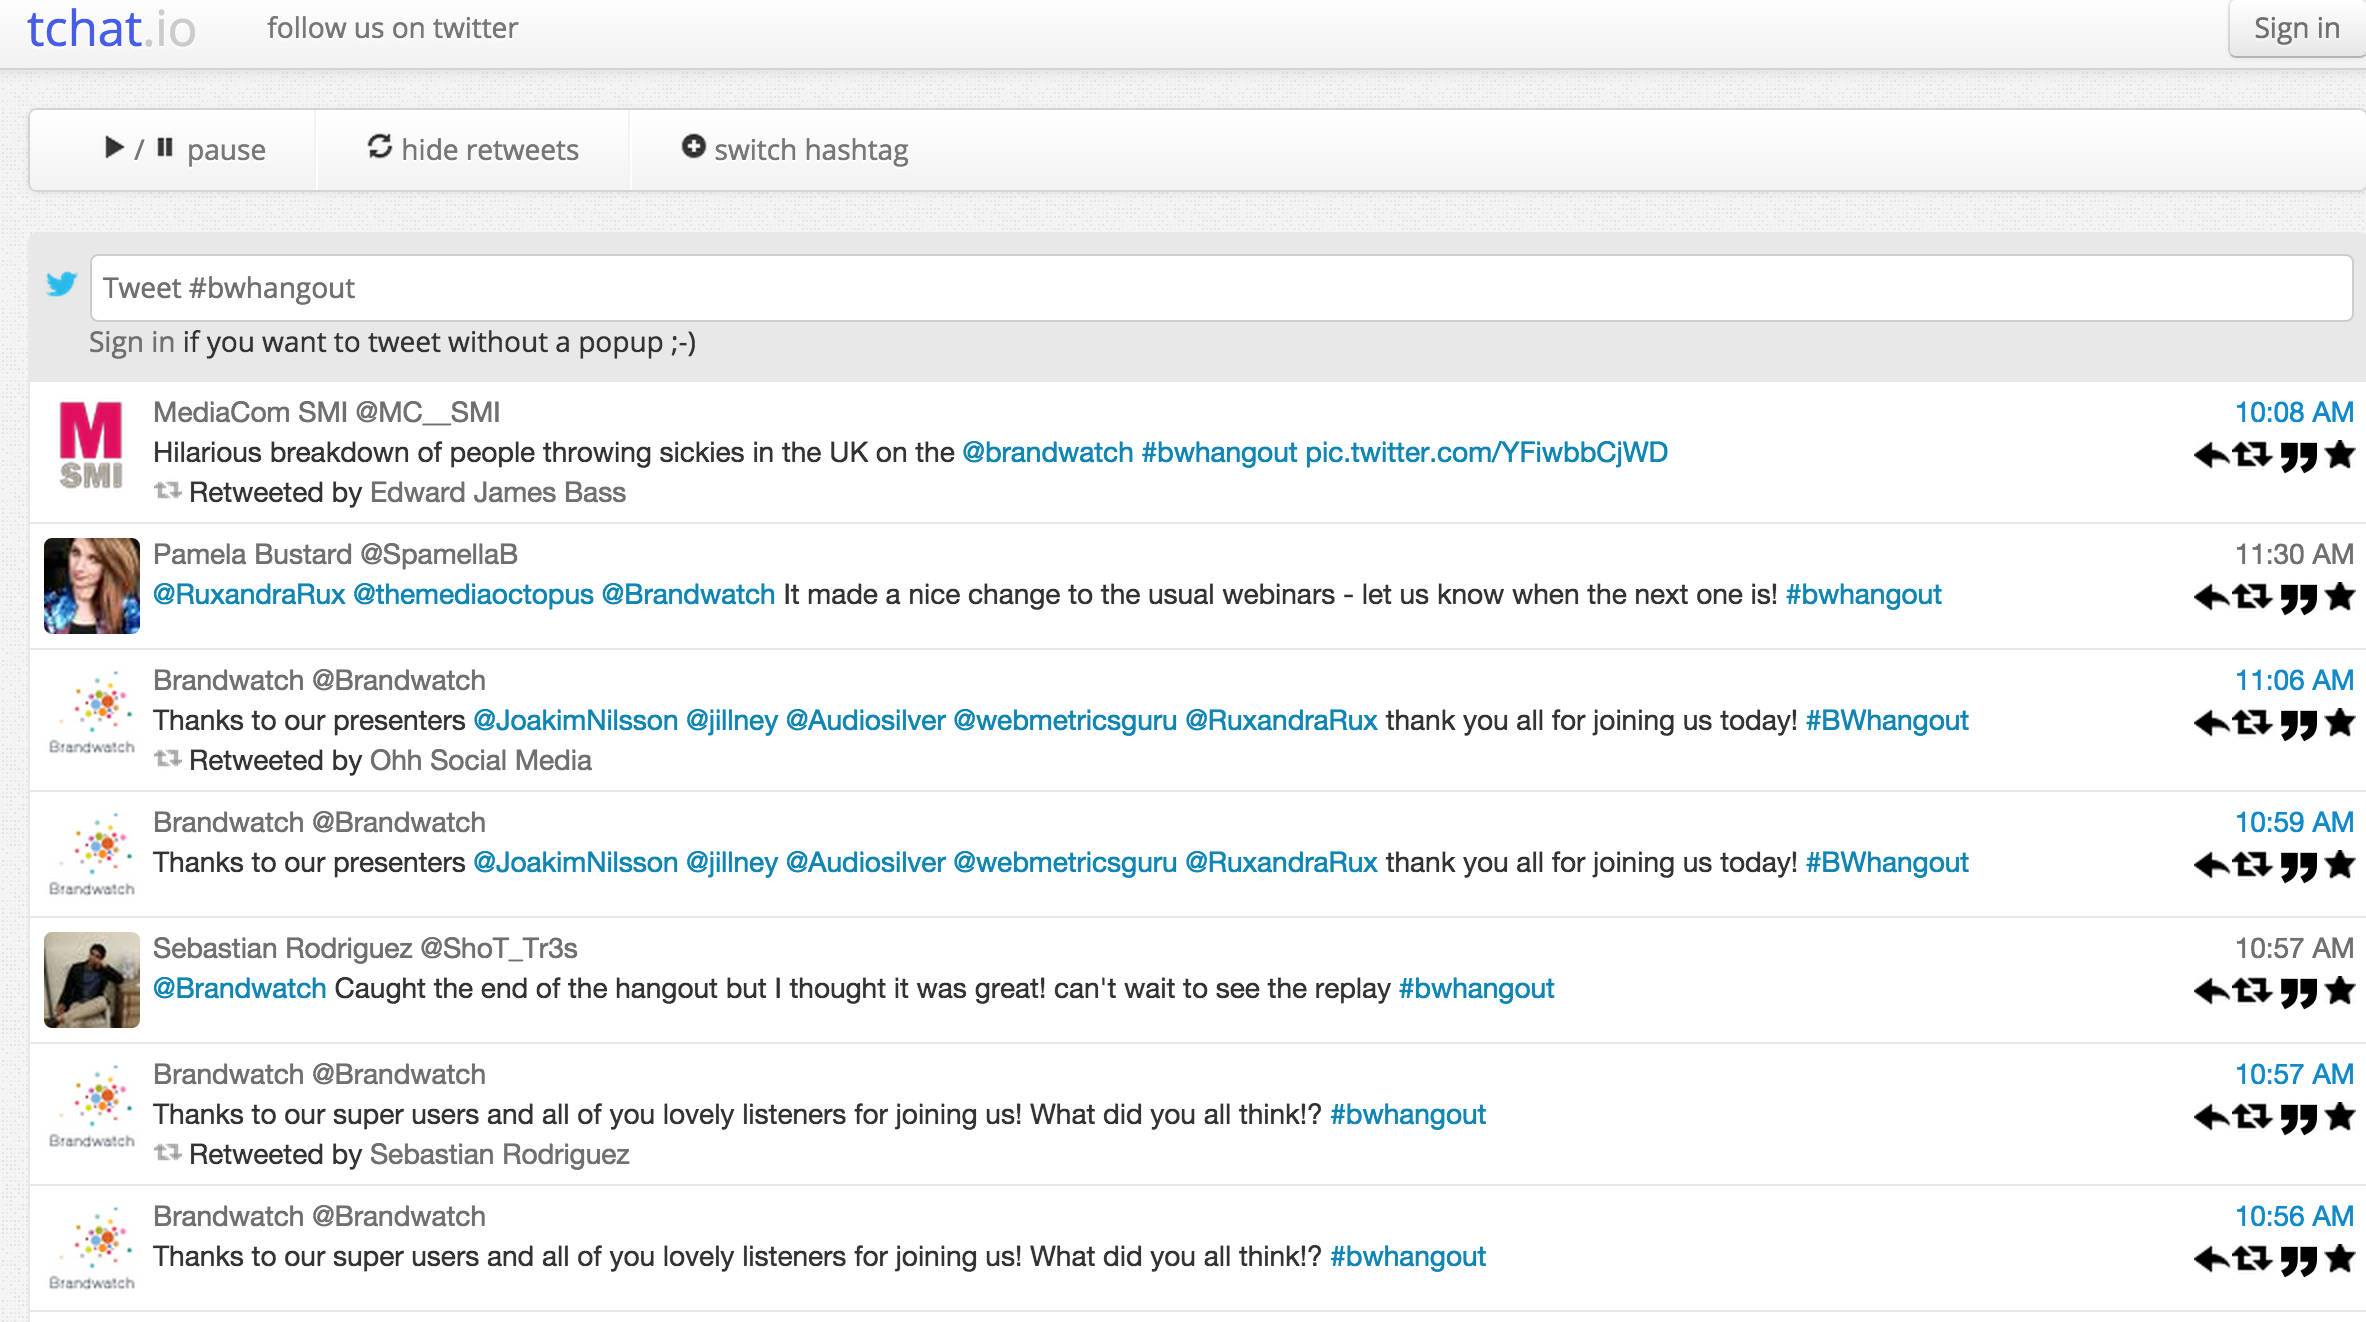Image resolution: width=2366 pixels, height=1322 pixels.
Task: Open Brandwatch avatar on 11:06 AM tweet
Action: [x=91, y=712]
